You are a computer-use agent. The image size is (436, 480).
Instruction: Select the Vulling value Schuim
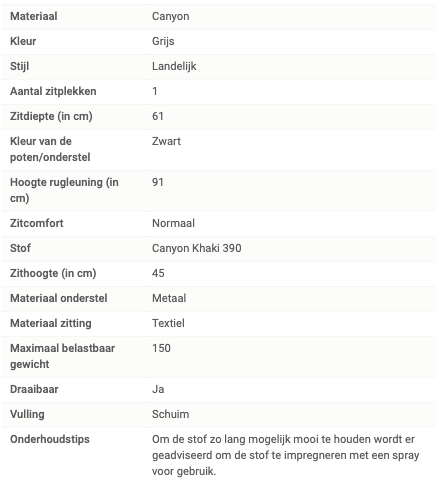pos(170,414)
